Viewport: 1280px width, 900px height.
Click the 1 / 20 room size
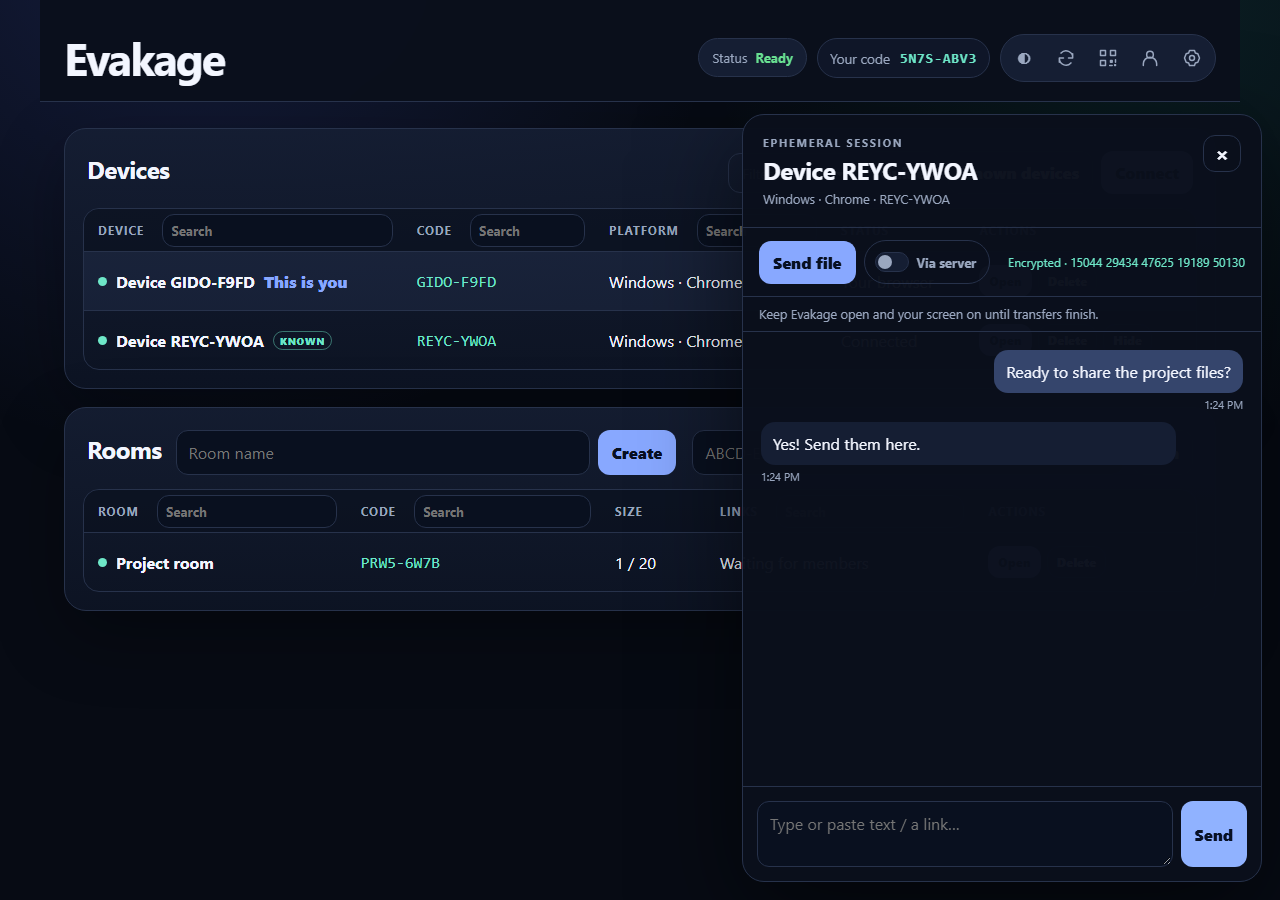tap(636, 563)
